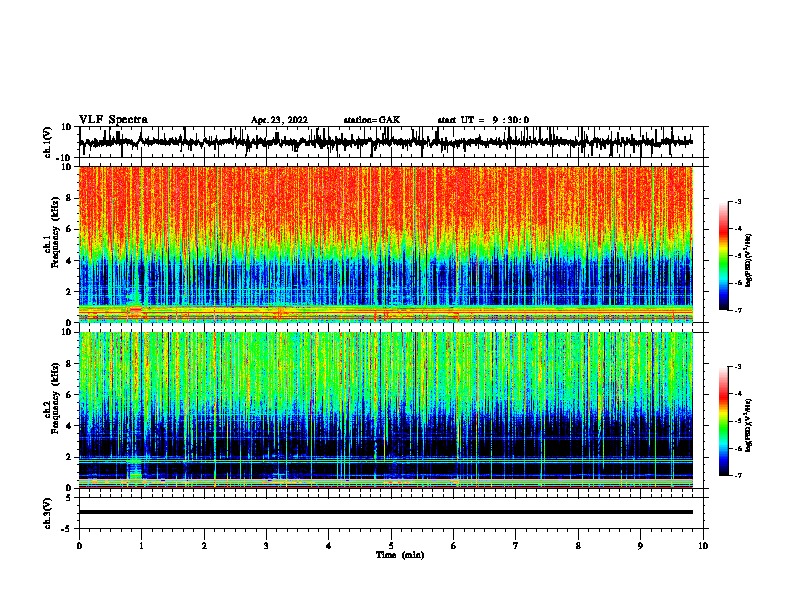Click the "Time (min)" axis title
This screenshot has width=792, height=612.
click(x=400, y=555)
